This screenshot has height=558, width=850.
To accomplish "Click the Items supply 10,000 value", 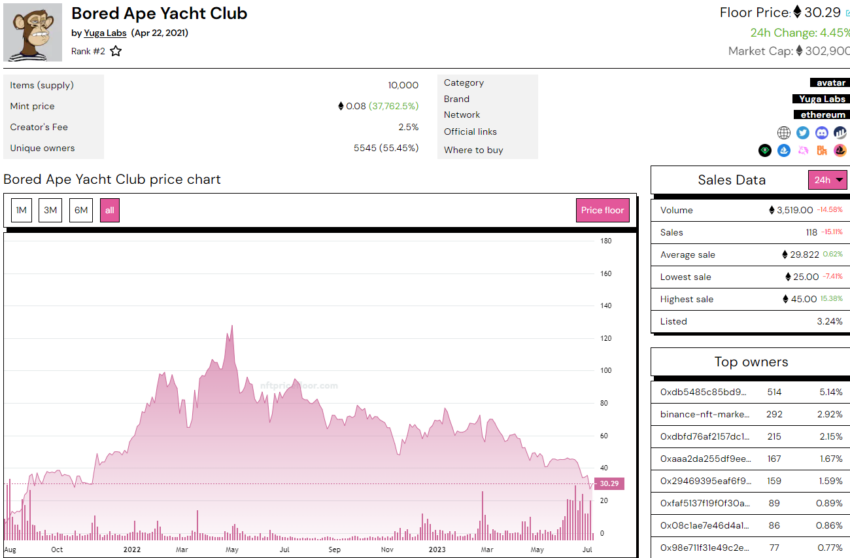I will point(403,86).
